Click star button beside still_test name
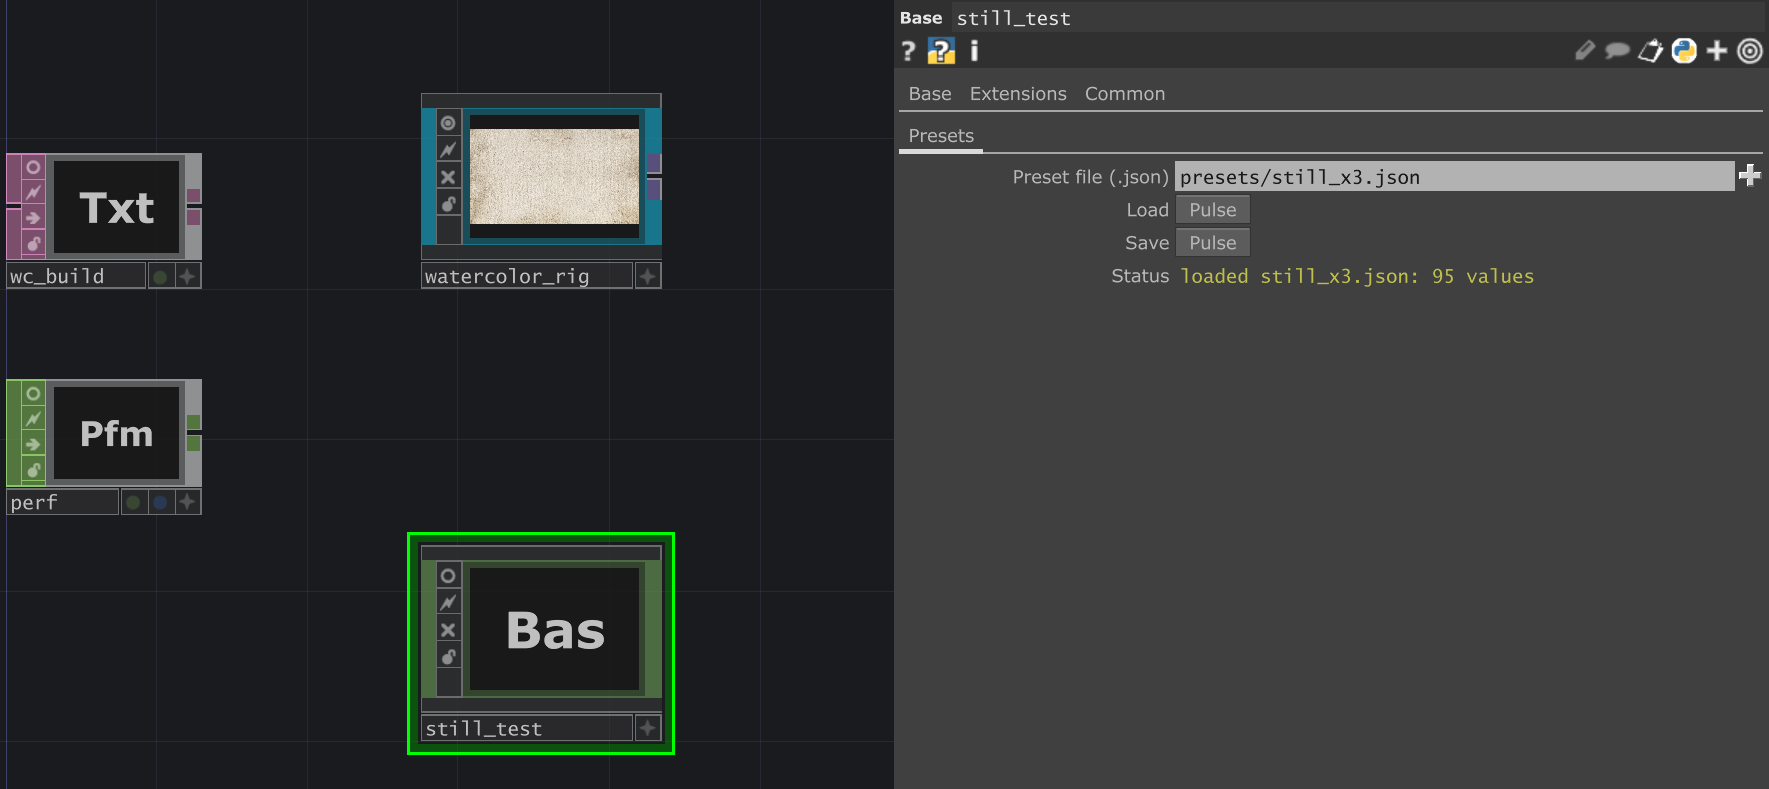1769x789 pixels. (648, 728)
